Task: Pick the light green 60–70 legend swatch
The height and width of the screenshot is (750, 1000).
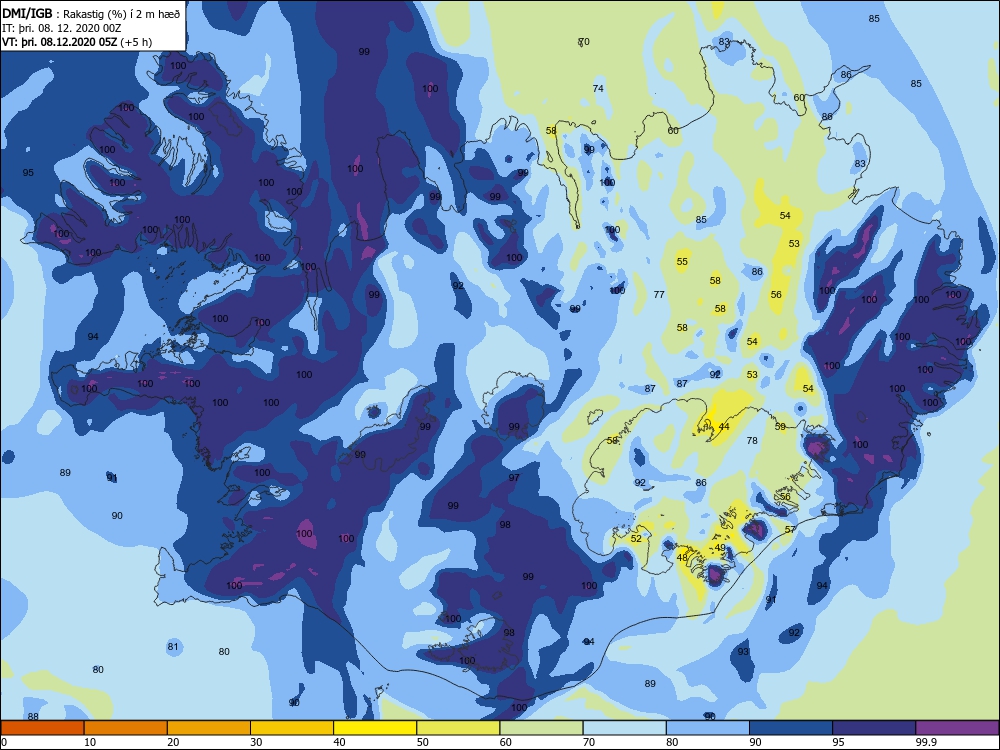Action: coord(541,728)
